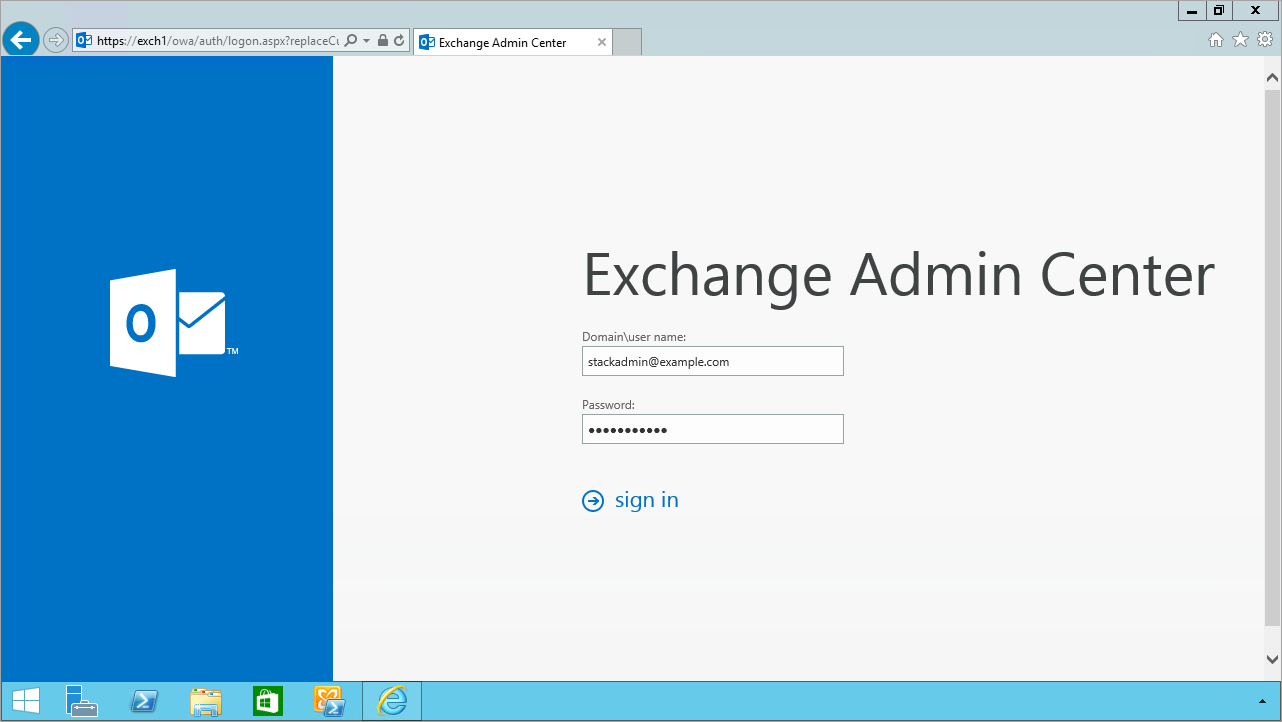Click the browser forward arrow button
Image resolution: width=1282 pixels, height=722 pixels.
[56, 41]
